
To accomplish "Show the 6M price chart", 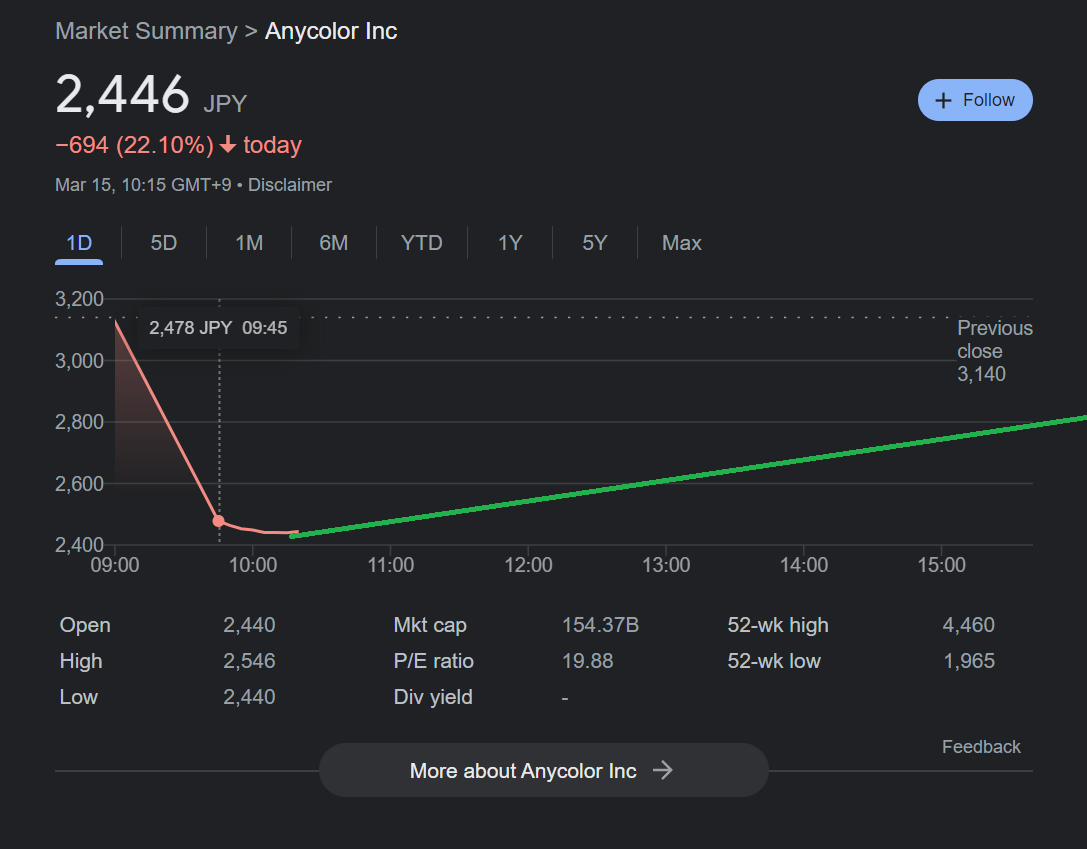I will point(333,243).
